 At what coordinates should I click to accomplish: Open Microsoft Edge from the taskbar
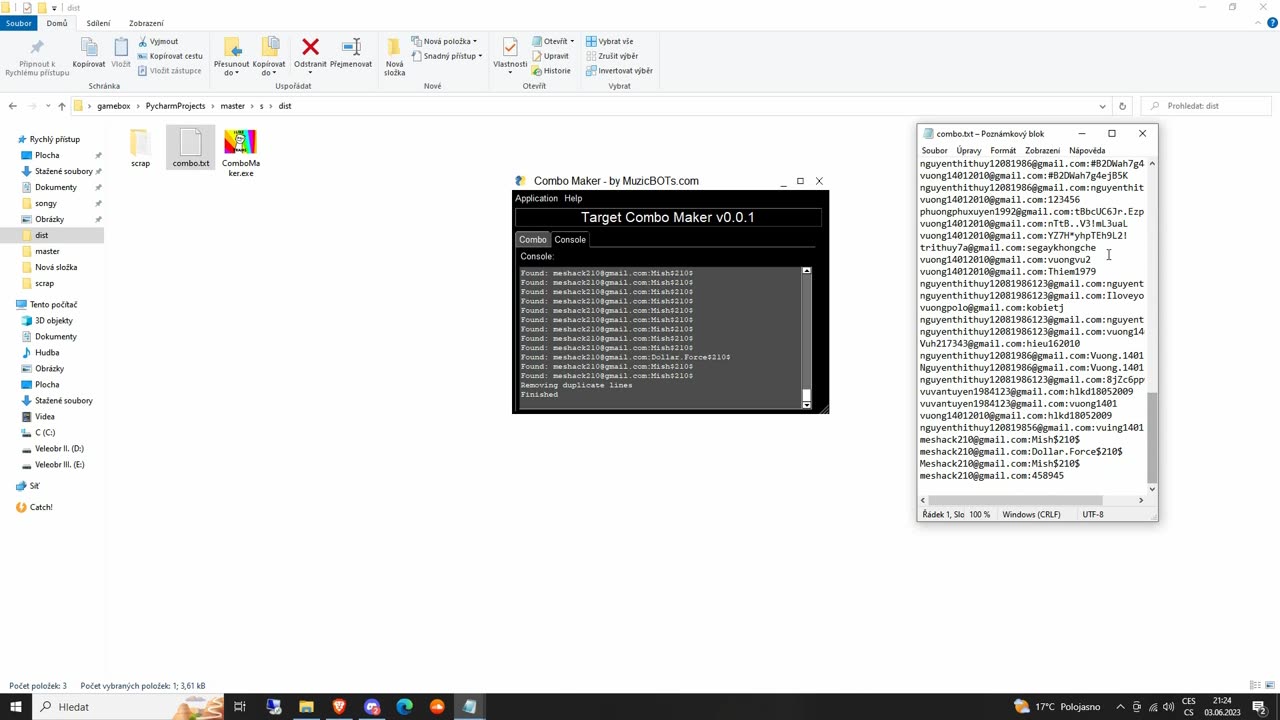click(404, 707)
